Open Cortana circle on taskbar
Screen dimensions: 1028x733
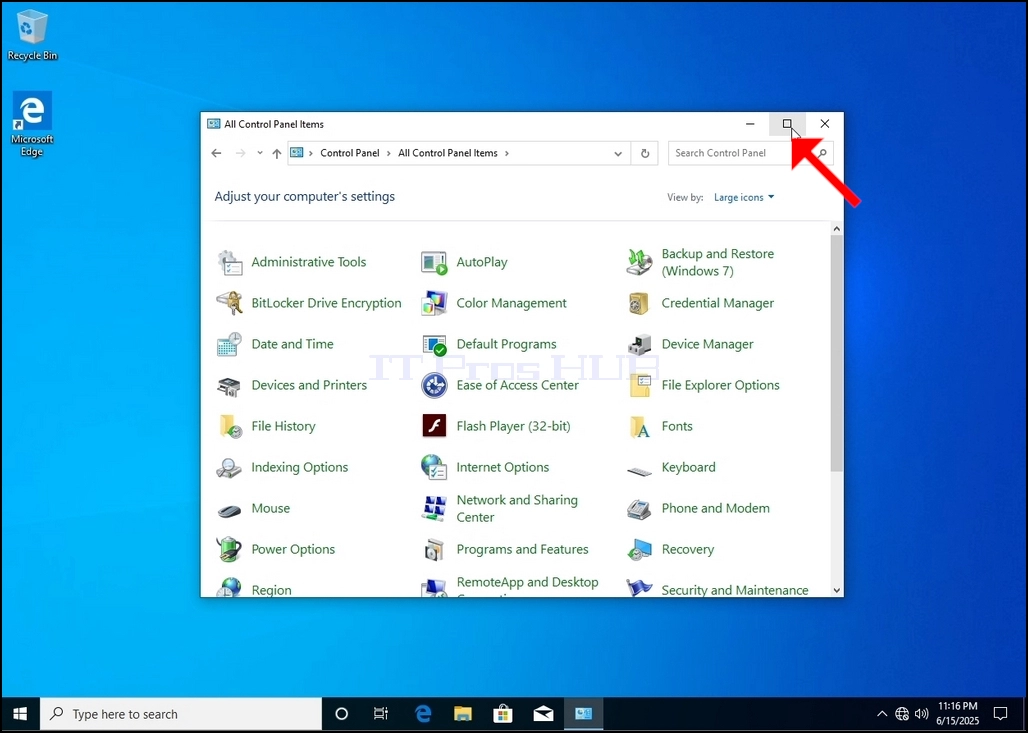pos(342,714)
